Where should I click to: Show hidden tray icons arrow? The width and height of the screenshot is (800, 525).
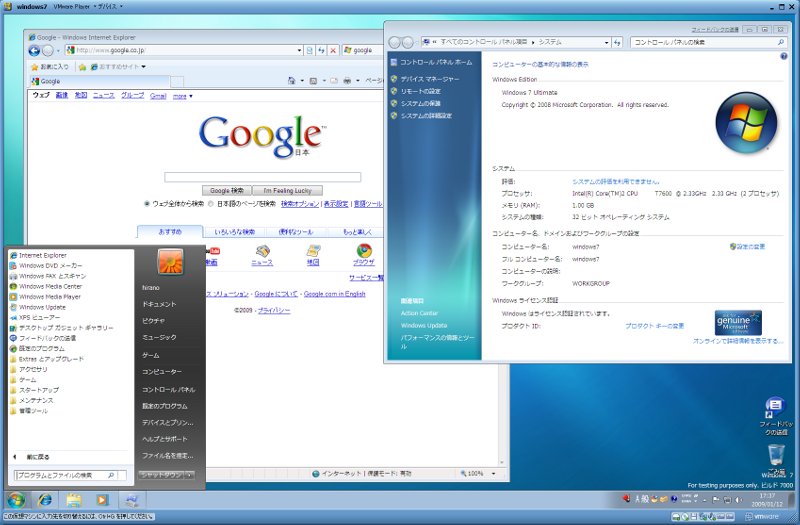[x=705, y=500]
